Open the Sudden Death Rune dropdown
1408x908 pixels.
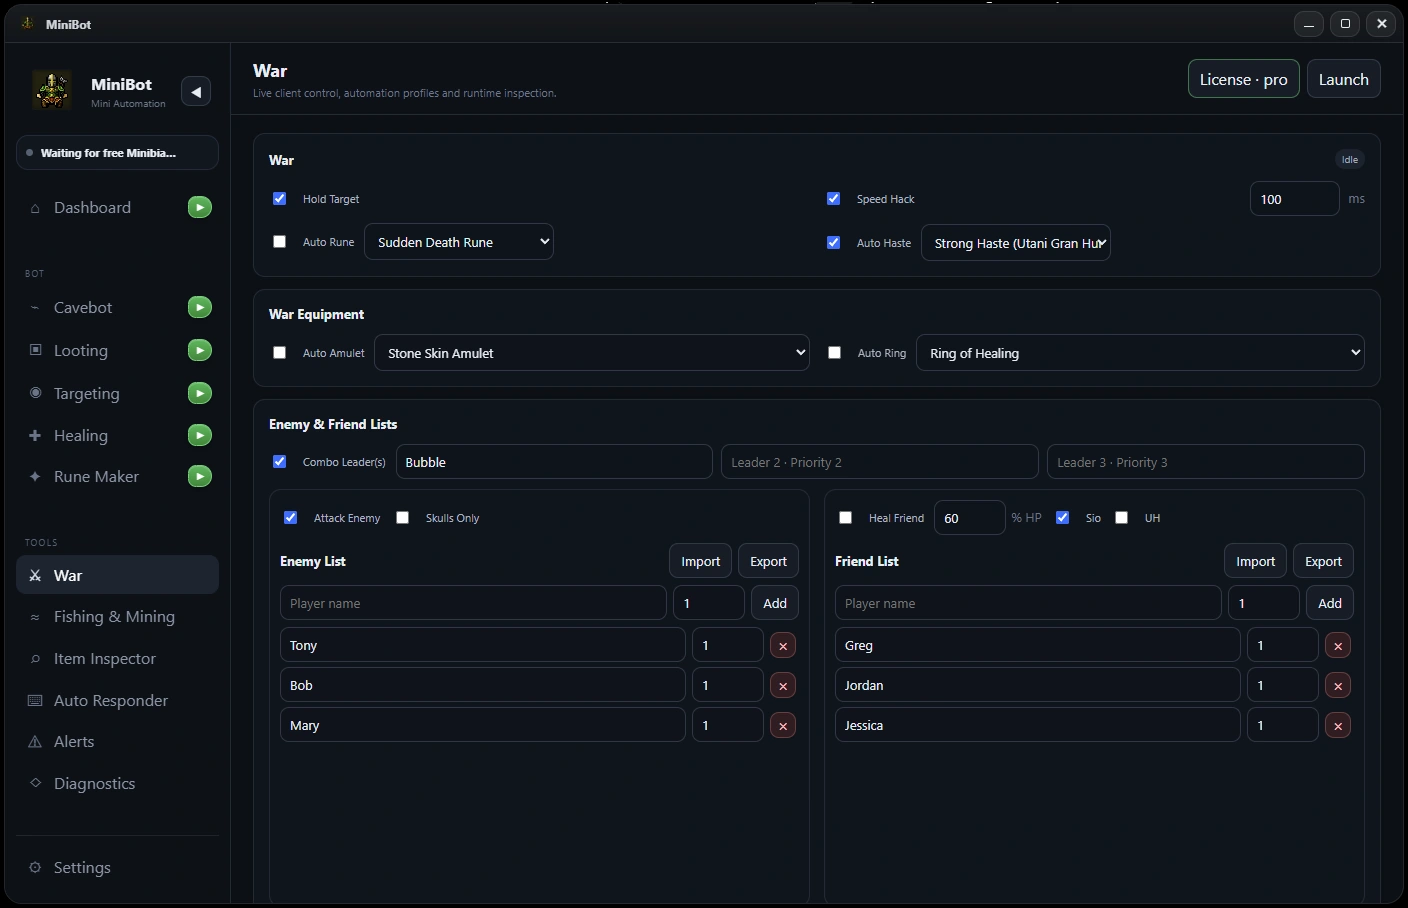click(459, 242)
